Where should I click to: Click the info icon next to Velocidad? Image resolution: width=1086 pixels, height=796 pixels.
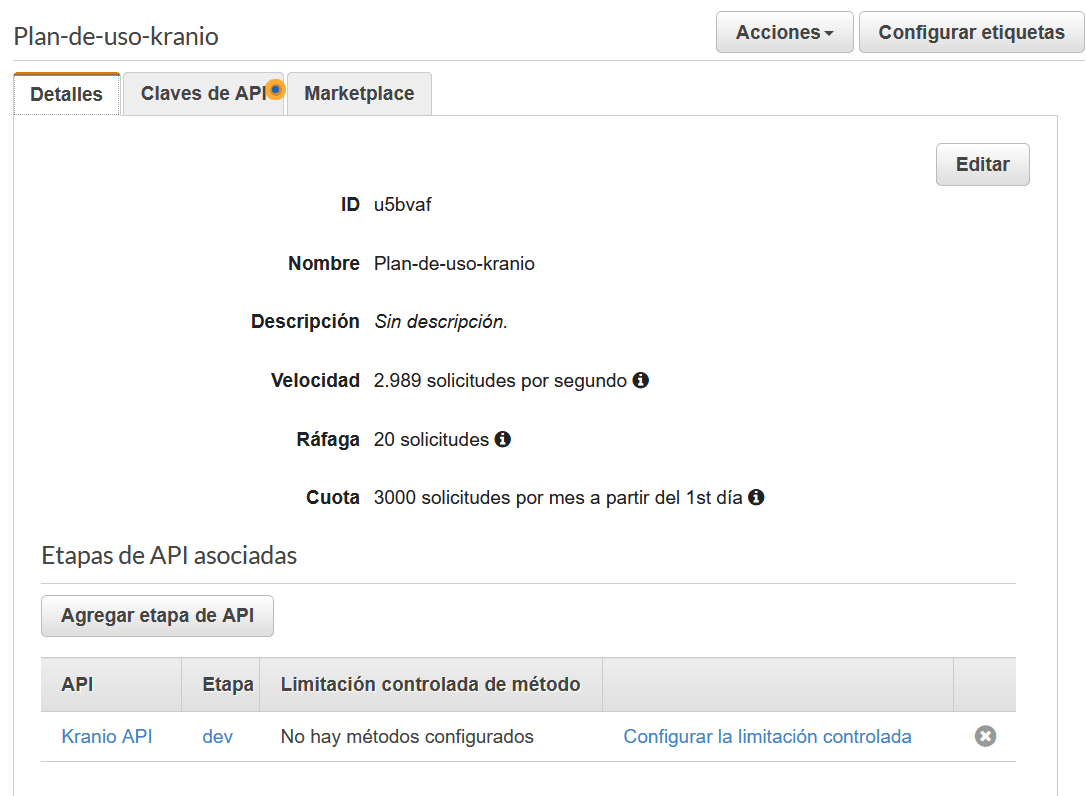click(x=641, y=380)
